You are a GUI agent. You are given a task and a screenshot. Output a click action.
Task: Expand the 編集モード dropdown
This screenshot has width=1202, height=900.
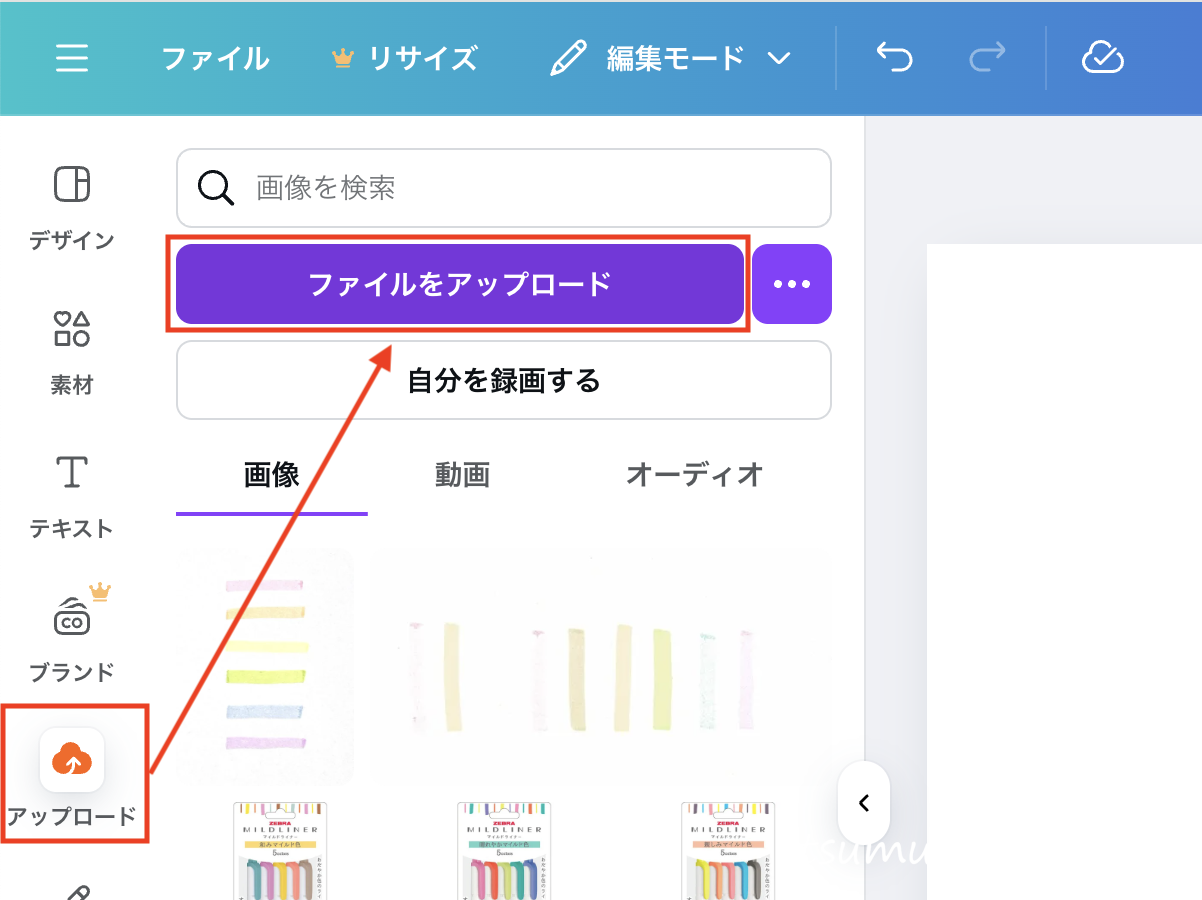click(671, 58)
